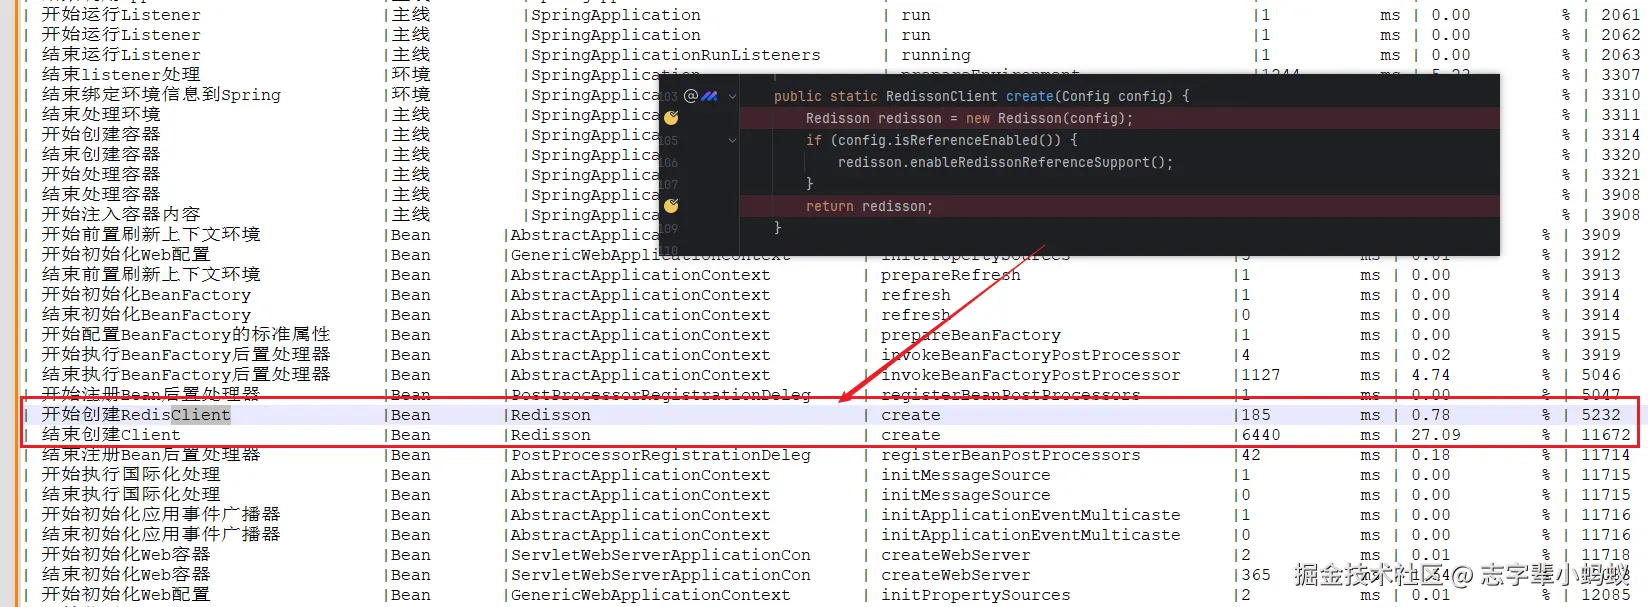Select the '开始创建RedisClient' log row text

tap(136, 414)
